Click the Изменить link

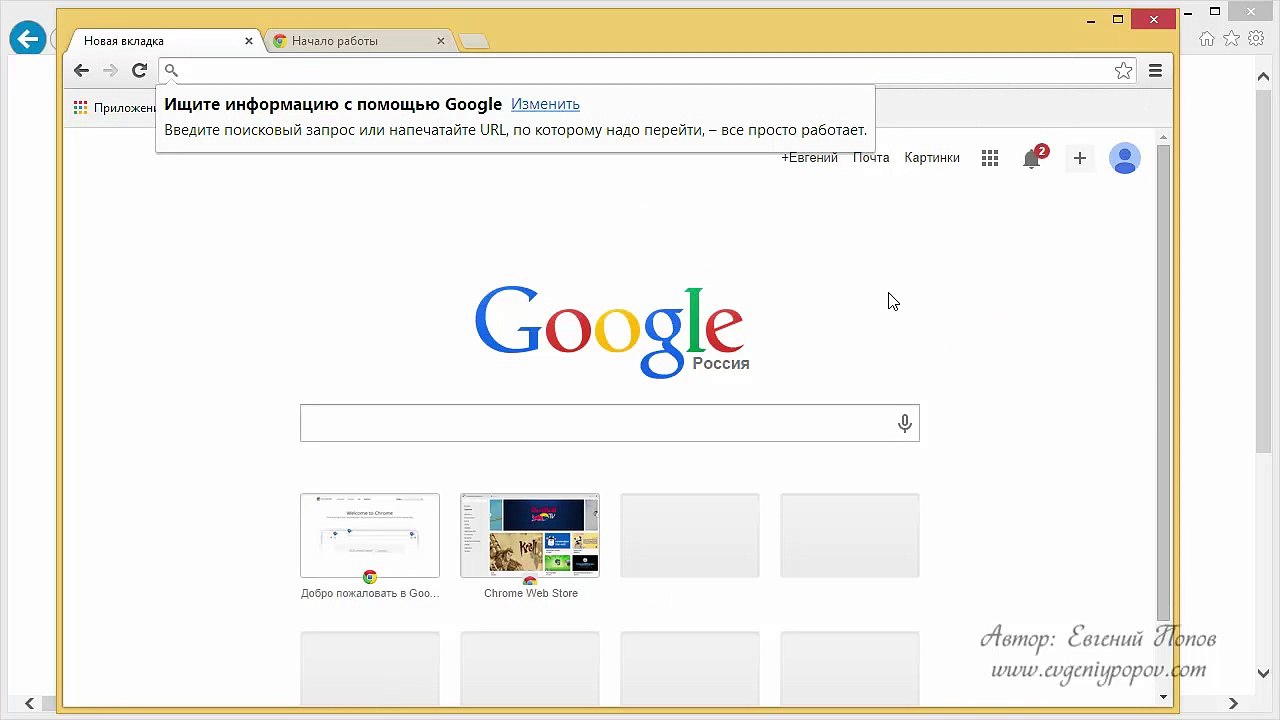point(545,104)
